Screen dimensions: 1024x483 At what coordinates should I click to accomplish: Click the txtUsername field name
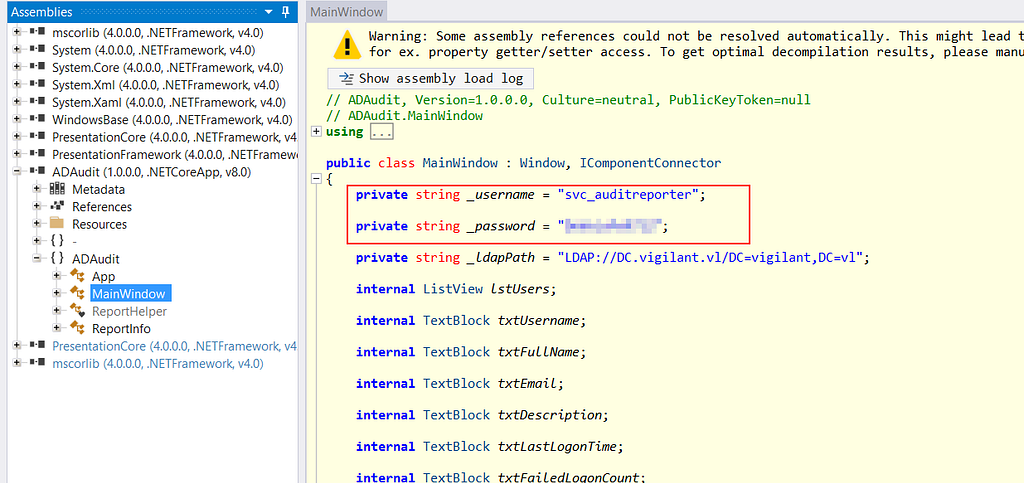[x=539, y=320]
